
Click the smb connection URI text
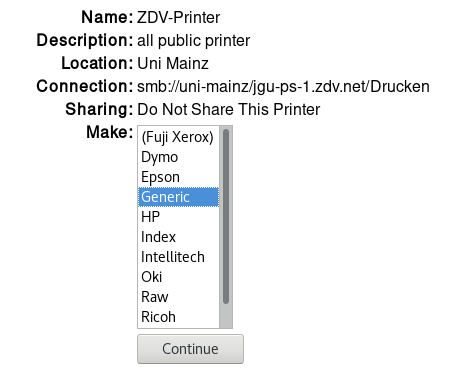click(283, 87)
